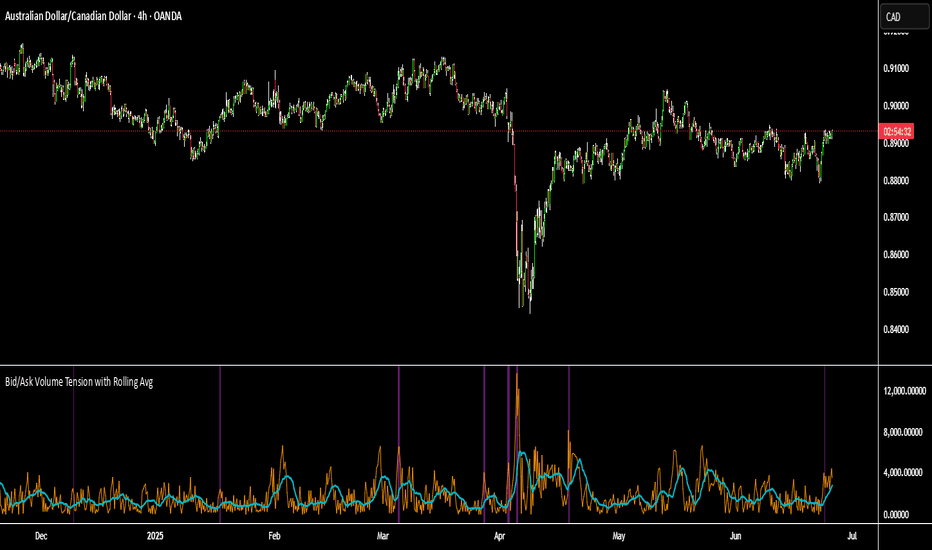Click the Australian Dollar/Canadian Dollar chart title
Image resolution: width=932 pixels, height=550 pixels.
(93, 16)
